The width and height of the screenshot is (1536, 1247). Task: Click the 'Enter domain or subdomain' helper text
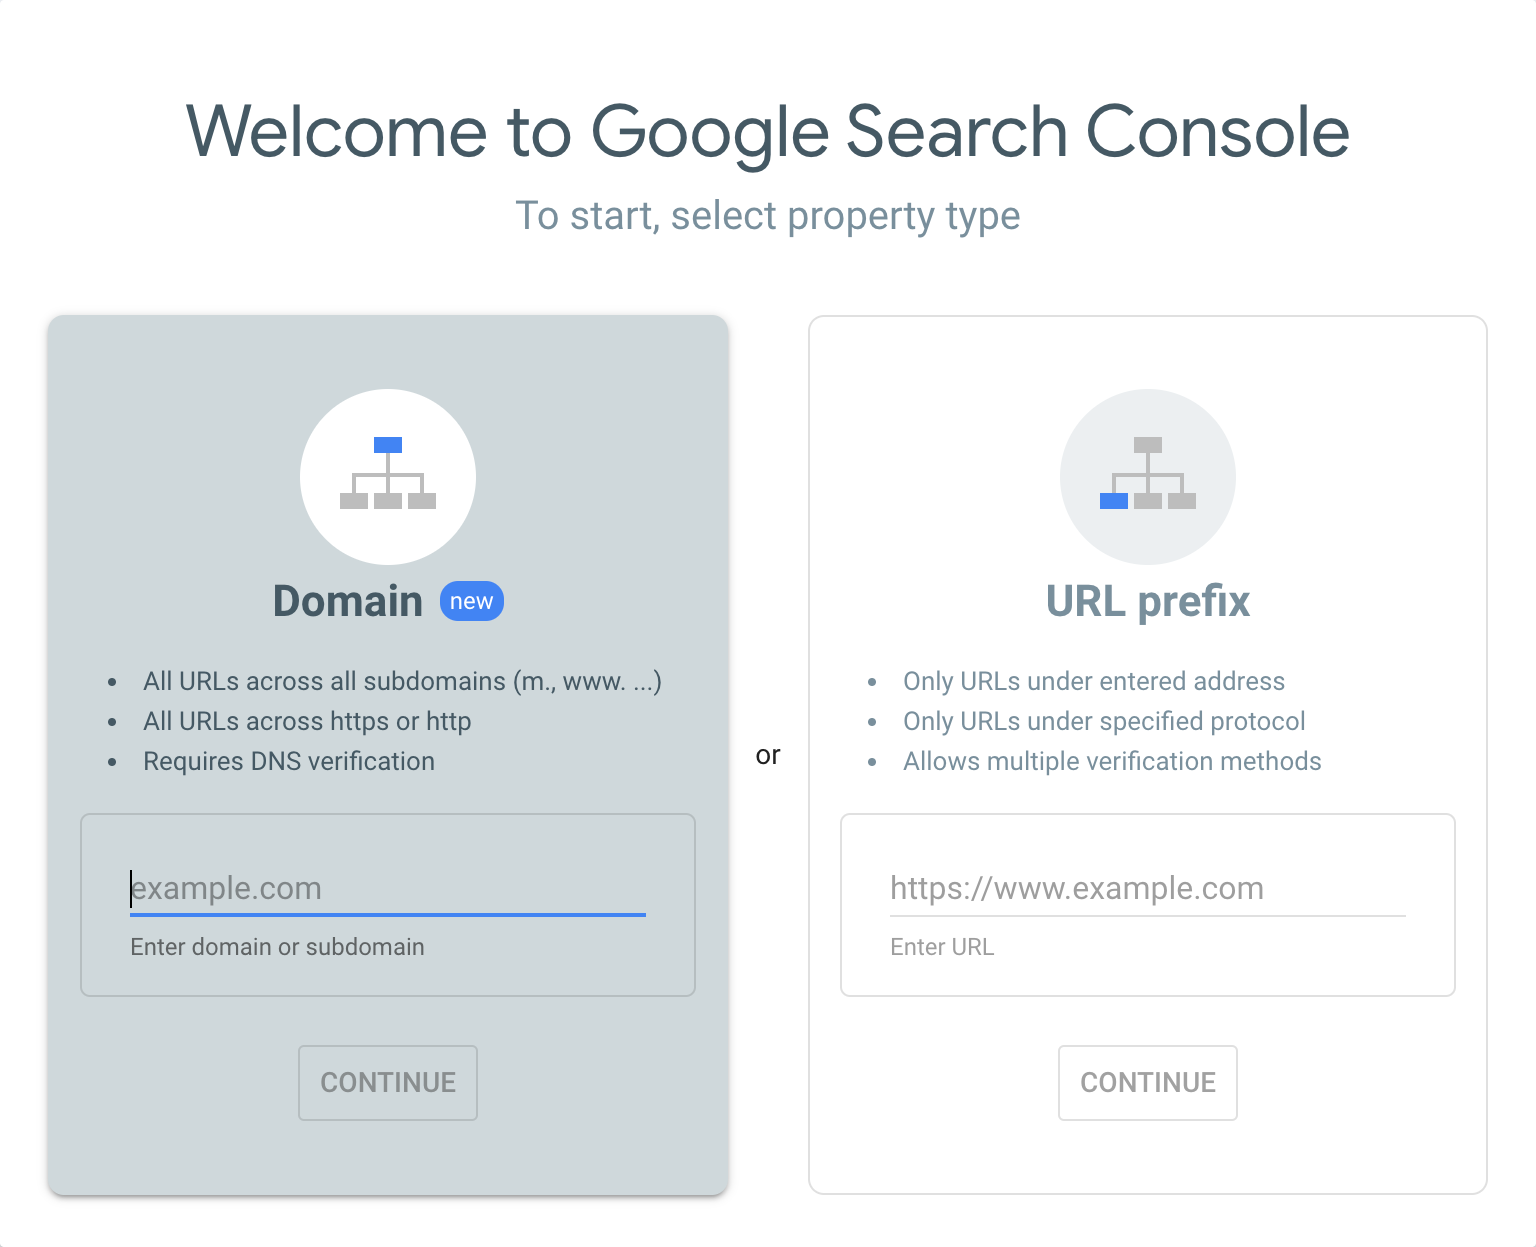coord(277,947)
